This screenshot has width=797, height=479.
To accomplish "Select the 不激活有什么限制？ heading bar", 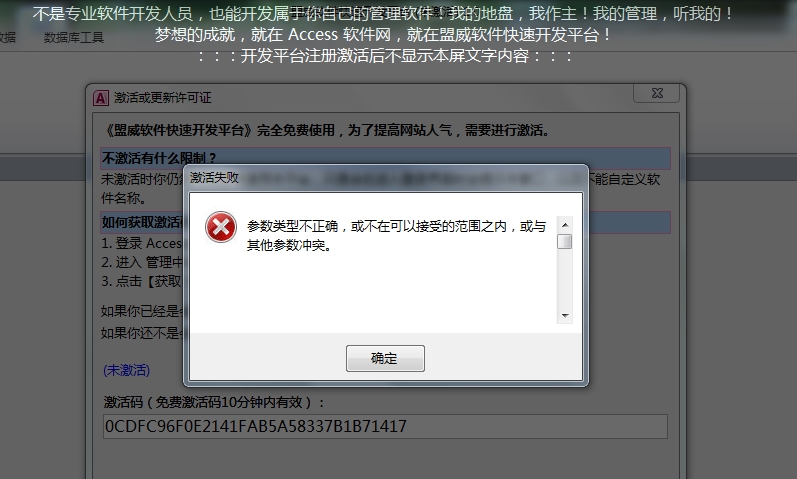I will pos(385,158).
